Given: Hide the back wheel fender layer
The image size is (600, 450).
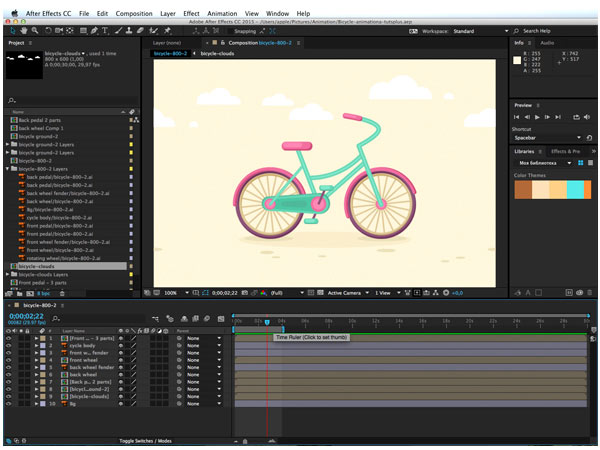Looking at the screenshot, I should (x=8, y=367).
